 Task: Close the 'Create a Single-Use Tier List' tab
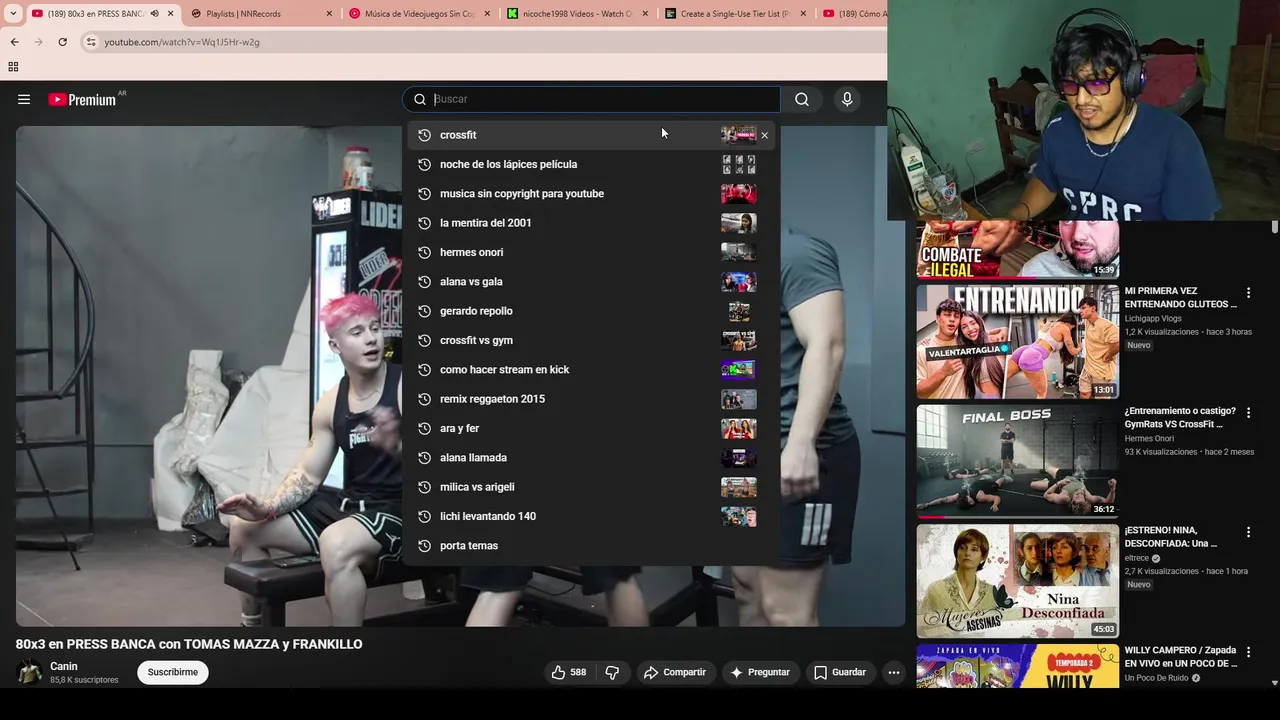[x=803, y=14]
